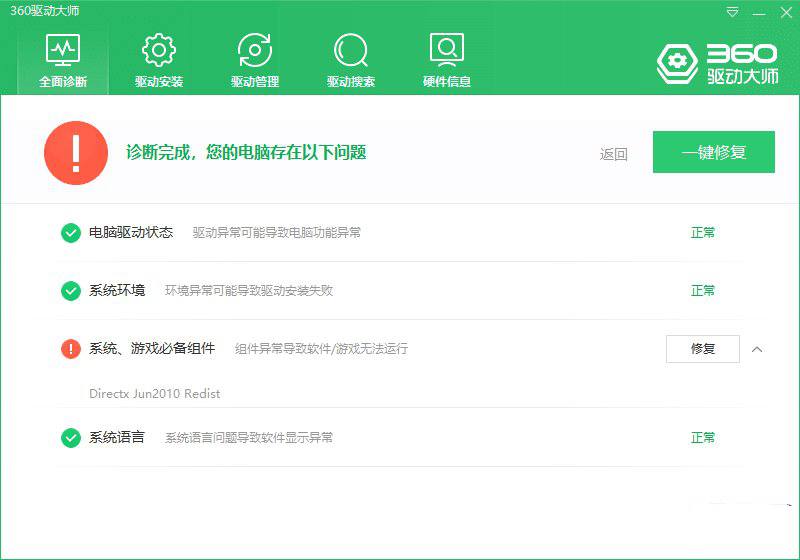
Task: Collapse the 系统、游戏必备组件 details chevron
Action: click(757, 349)
